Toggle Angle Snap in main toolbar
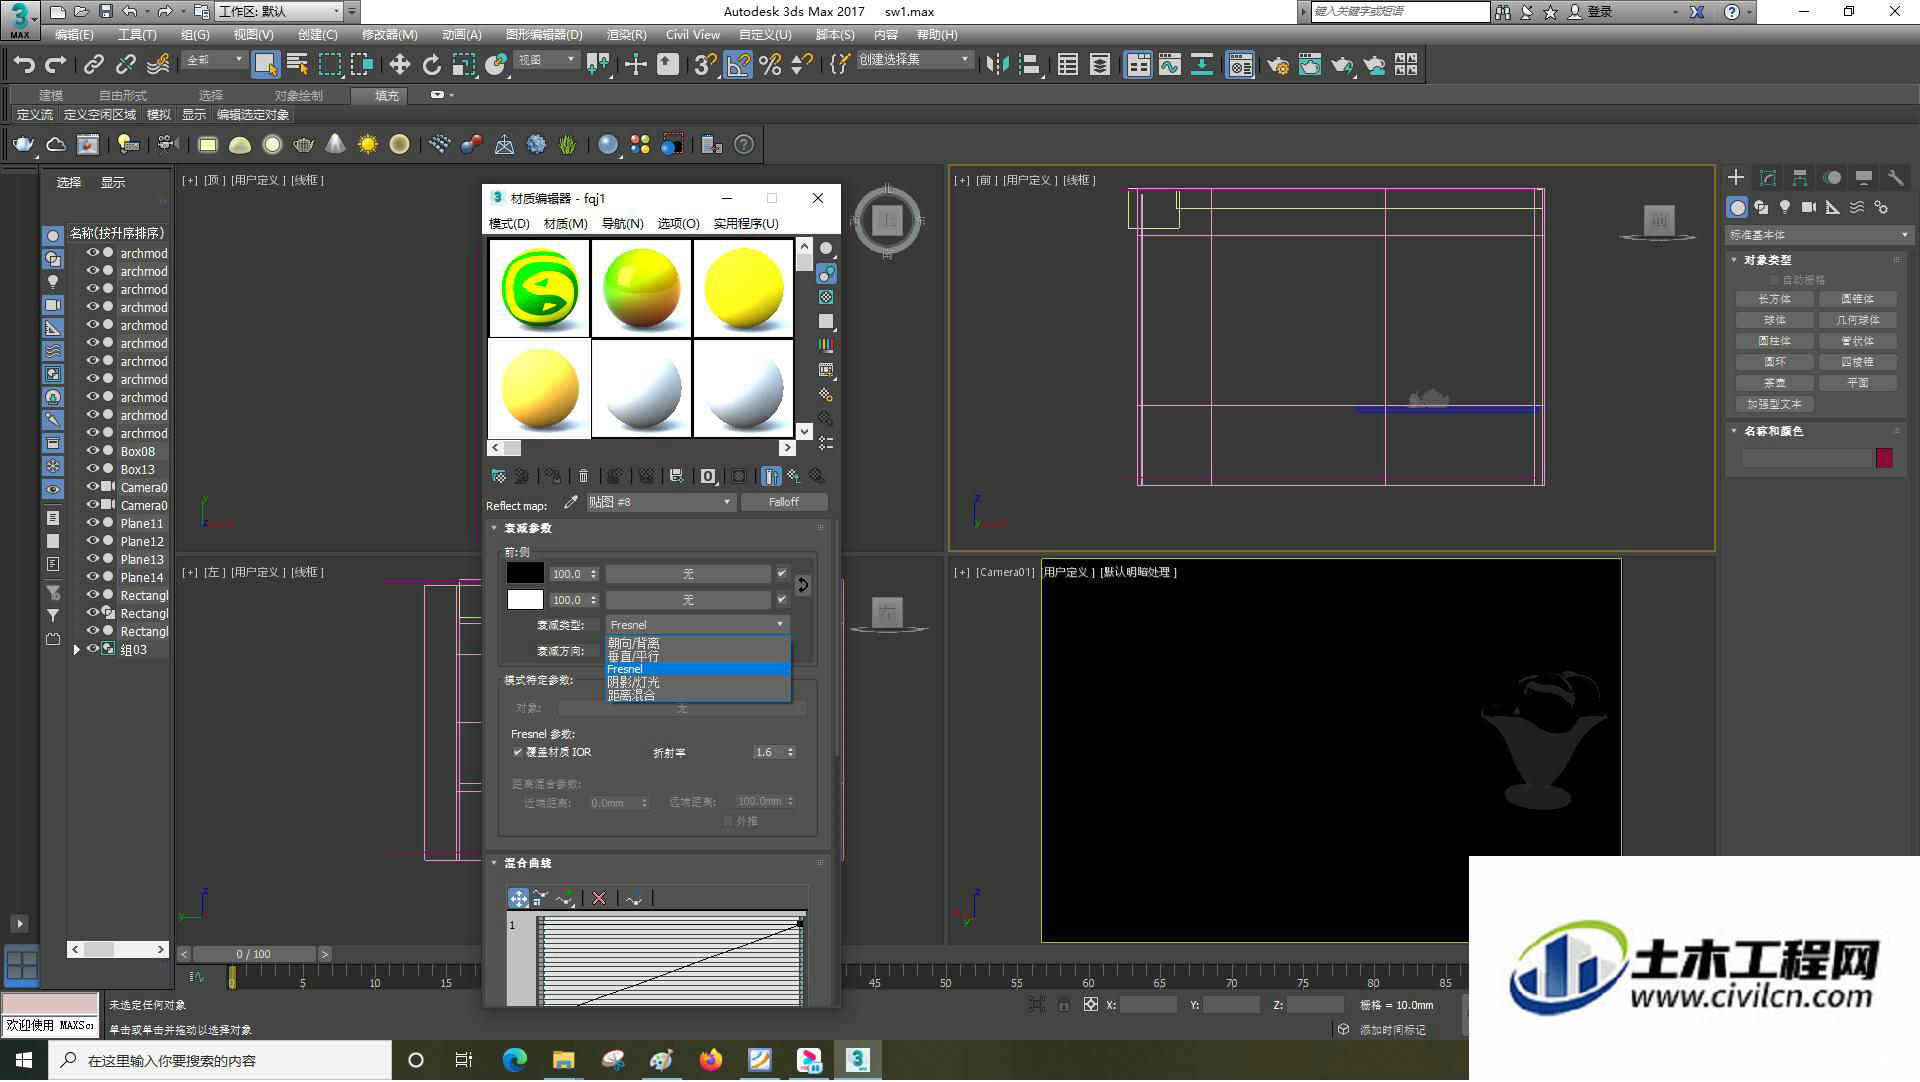The image size is (1920, 1082). click(x=738, y=65)
